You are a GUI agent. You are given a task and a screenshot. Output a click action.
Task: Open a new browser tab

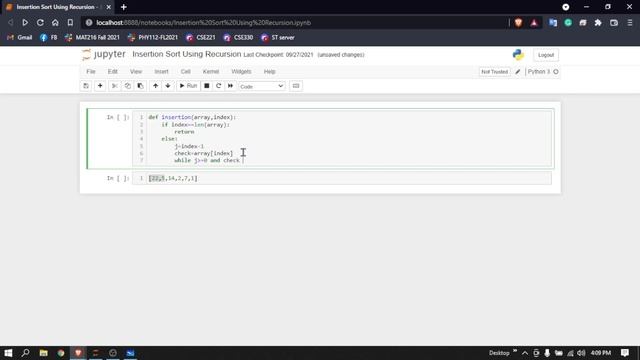tap(124, 7)
